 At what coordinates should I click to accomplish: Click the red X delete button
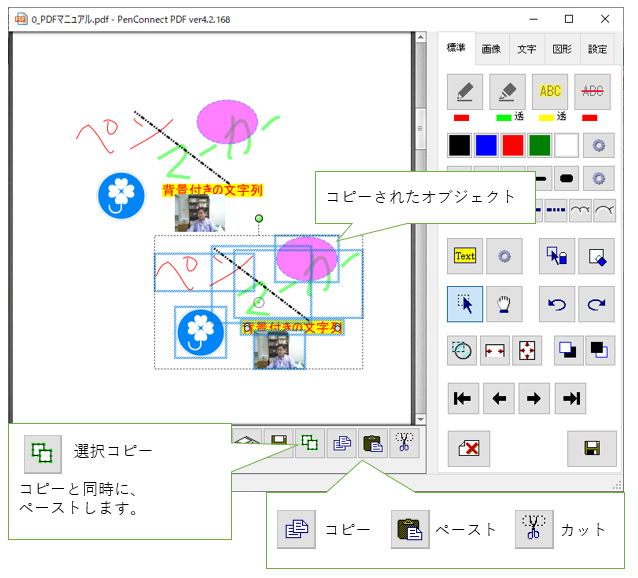point(467,448)
